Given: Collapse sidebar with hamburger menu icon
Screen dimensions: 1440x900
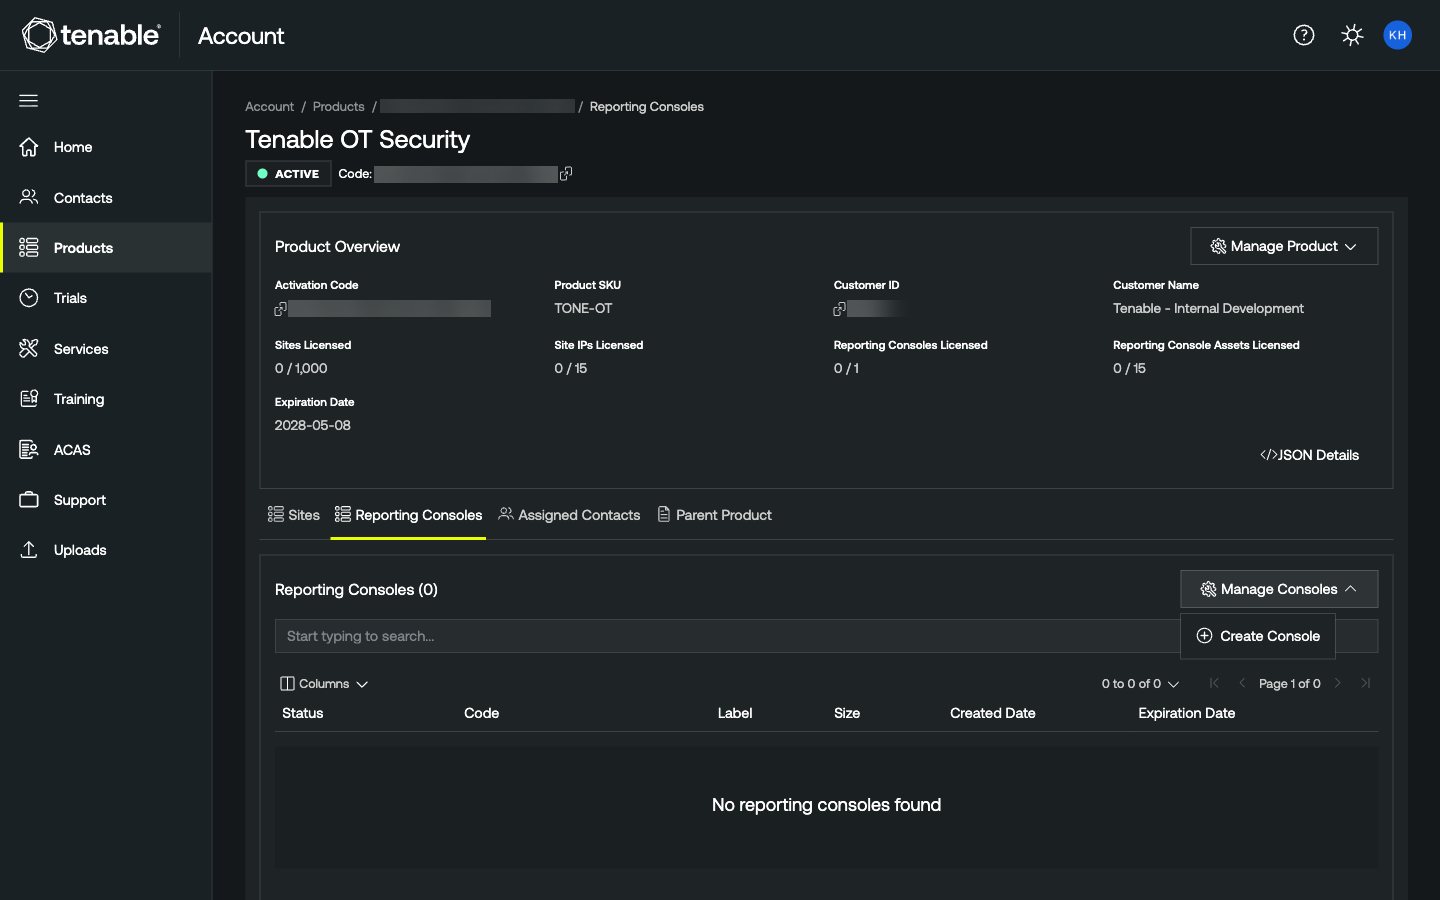Looking at the screenshot, I should tap(29, 100).
